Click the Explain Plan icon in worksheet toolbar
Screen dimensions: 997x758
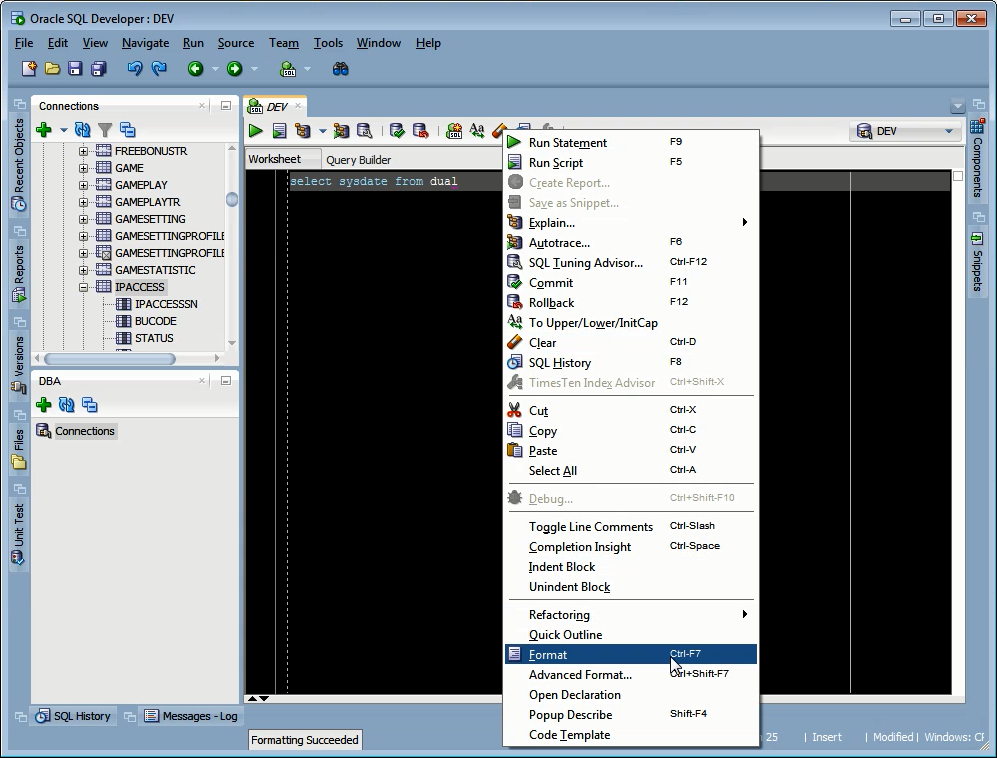tap(303, 131)
